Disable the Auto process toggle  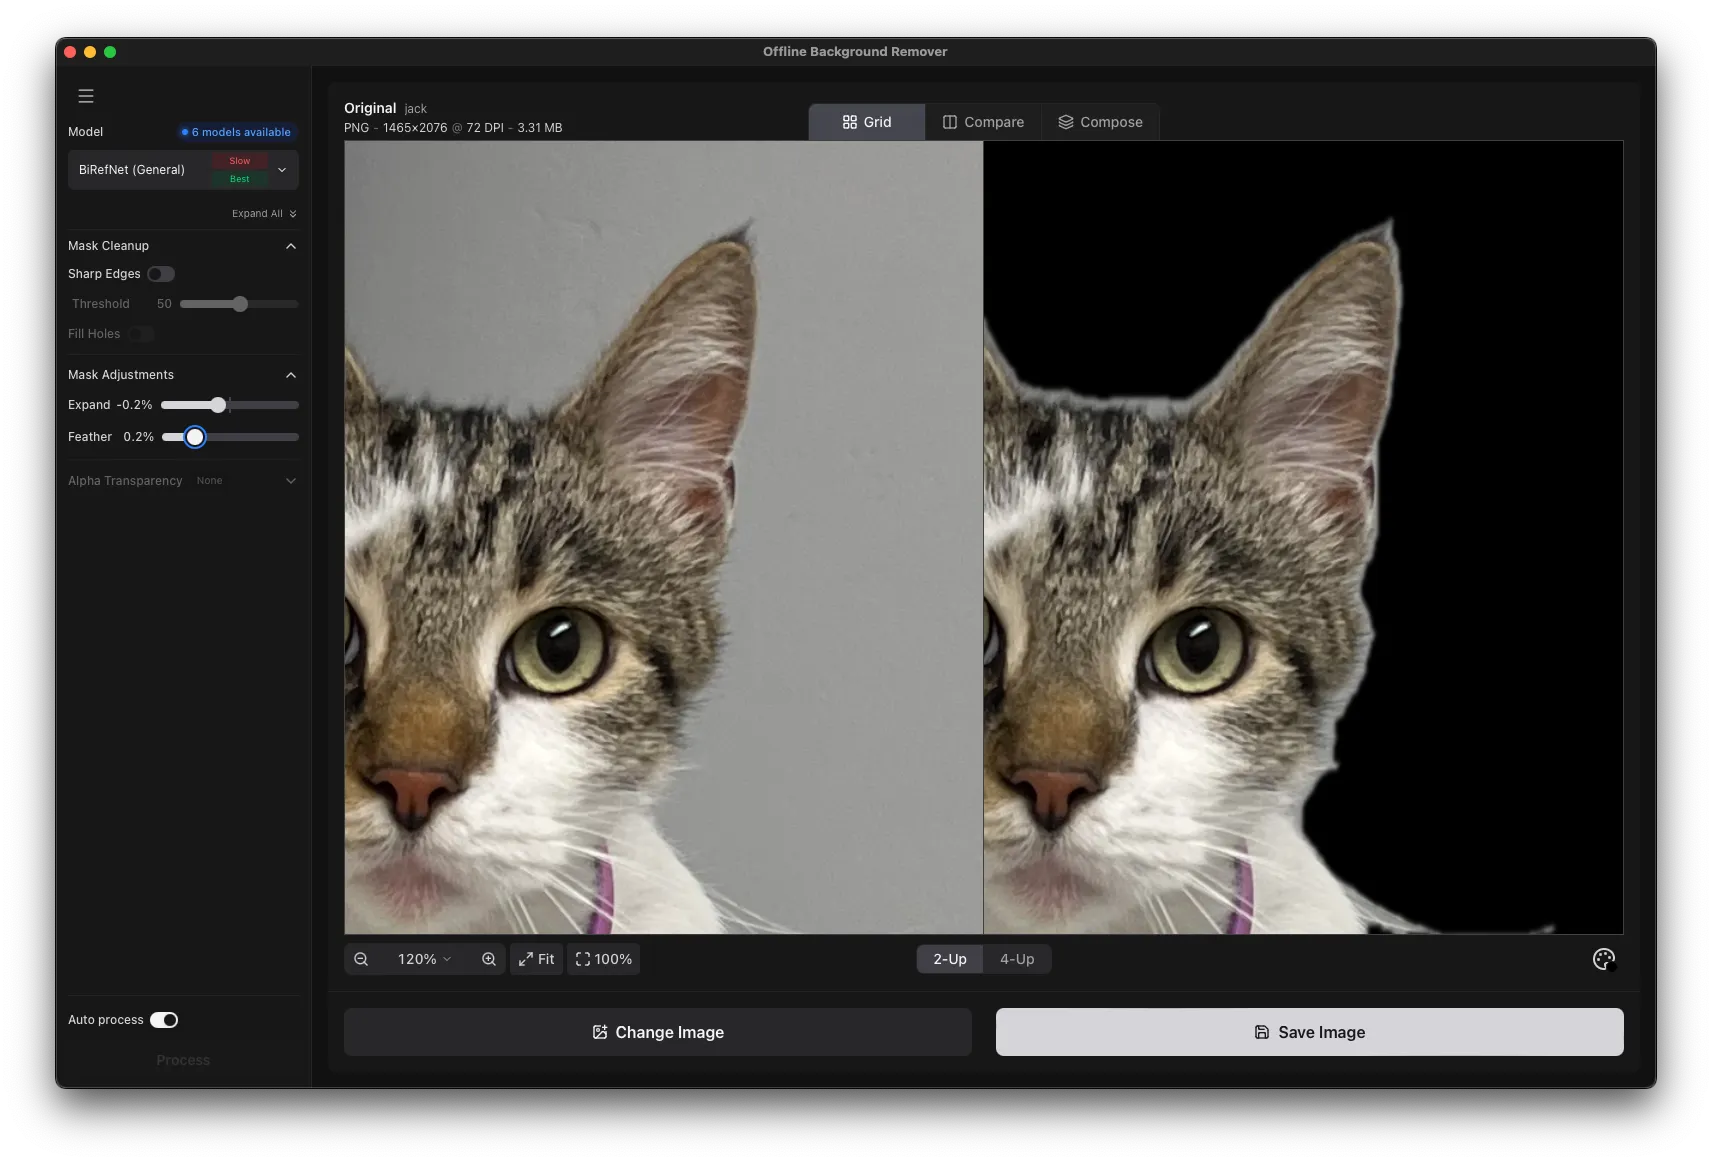(164, 1020)
